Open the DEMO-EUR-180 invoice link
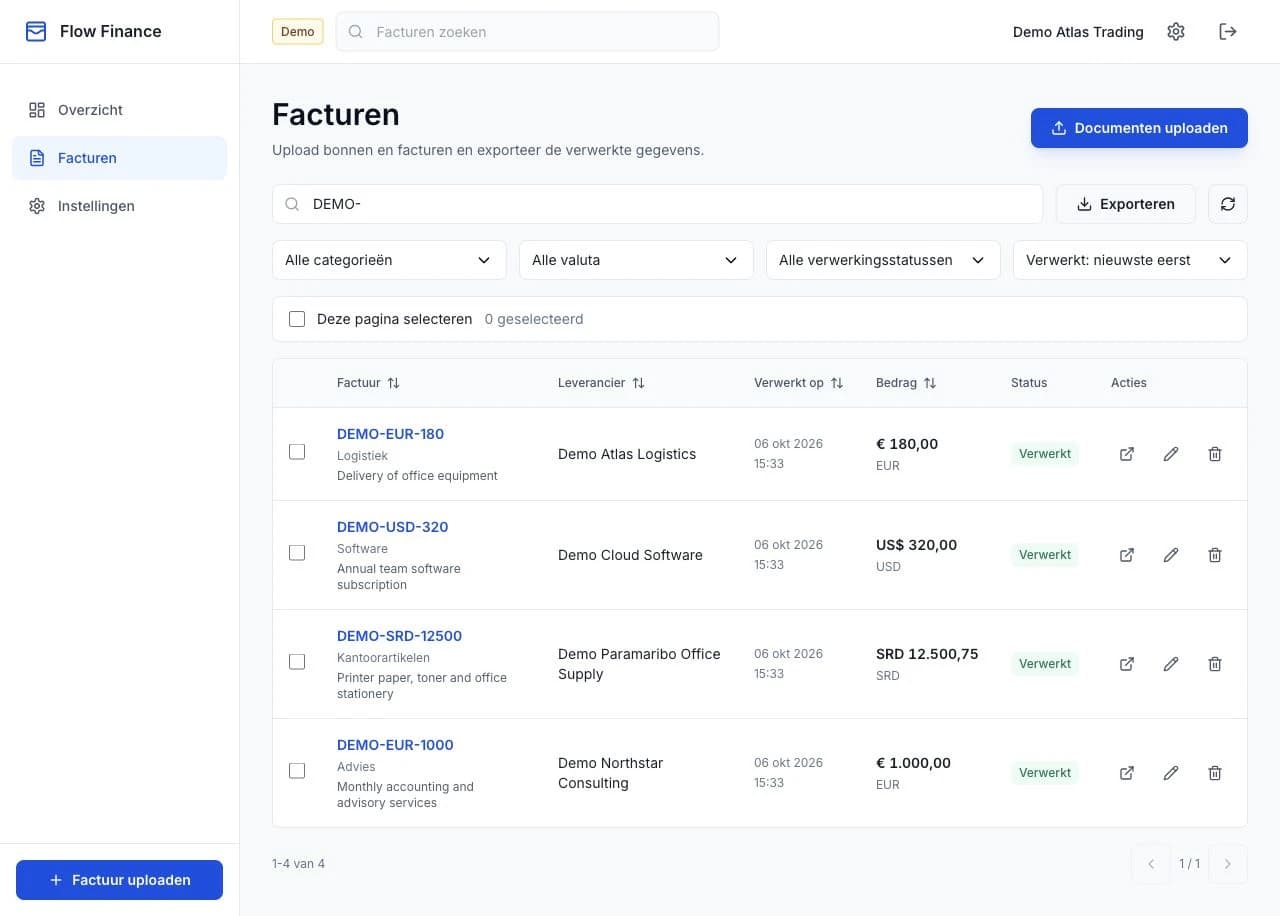The width and height of the screenshot is (1280, 916). tap(390, 434)
